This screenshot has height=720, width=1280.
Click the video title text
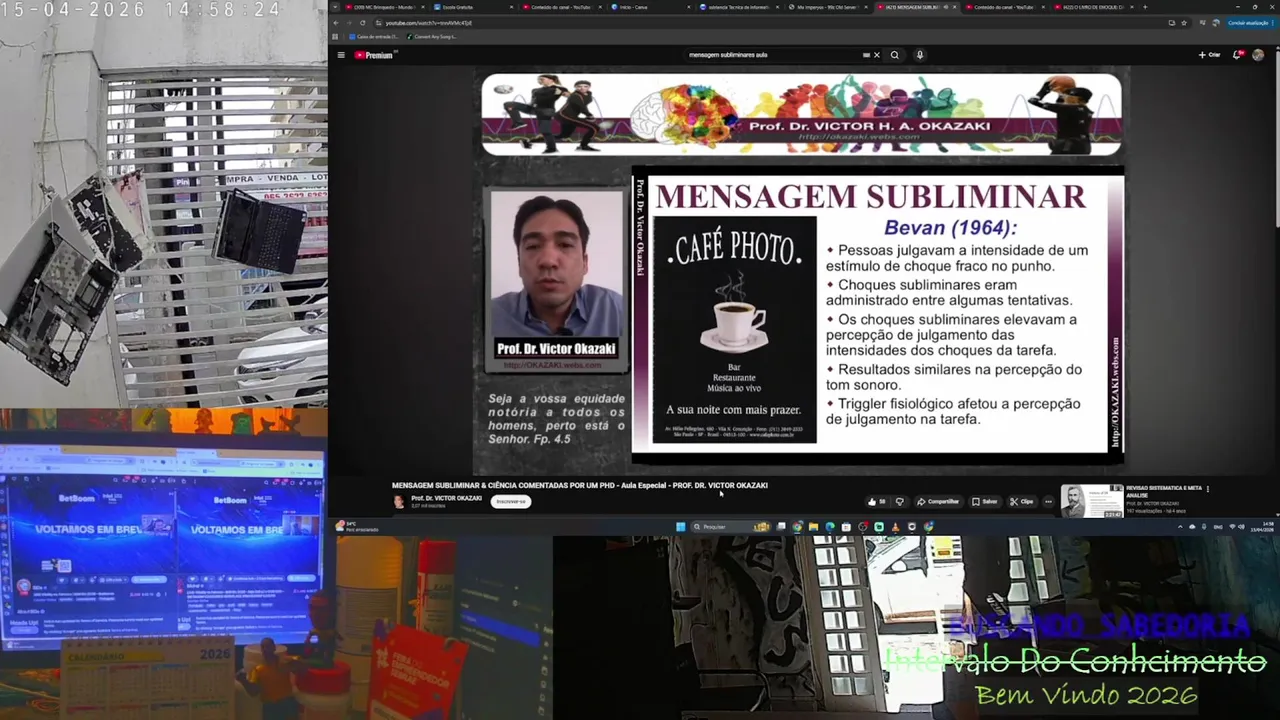580,485
